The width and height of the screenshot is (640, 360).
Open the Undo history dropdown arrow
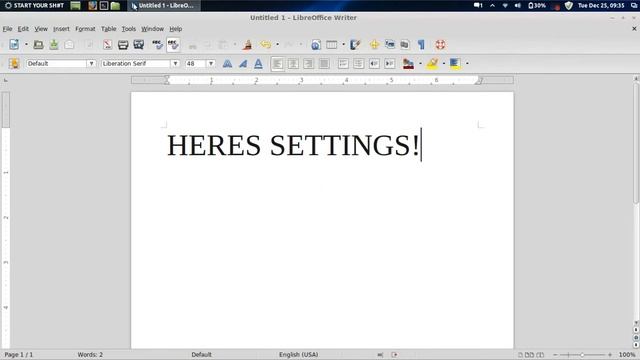pos(278,44)
